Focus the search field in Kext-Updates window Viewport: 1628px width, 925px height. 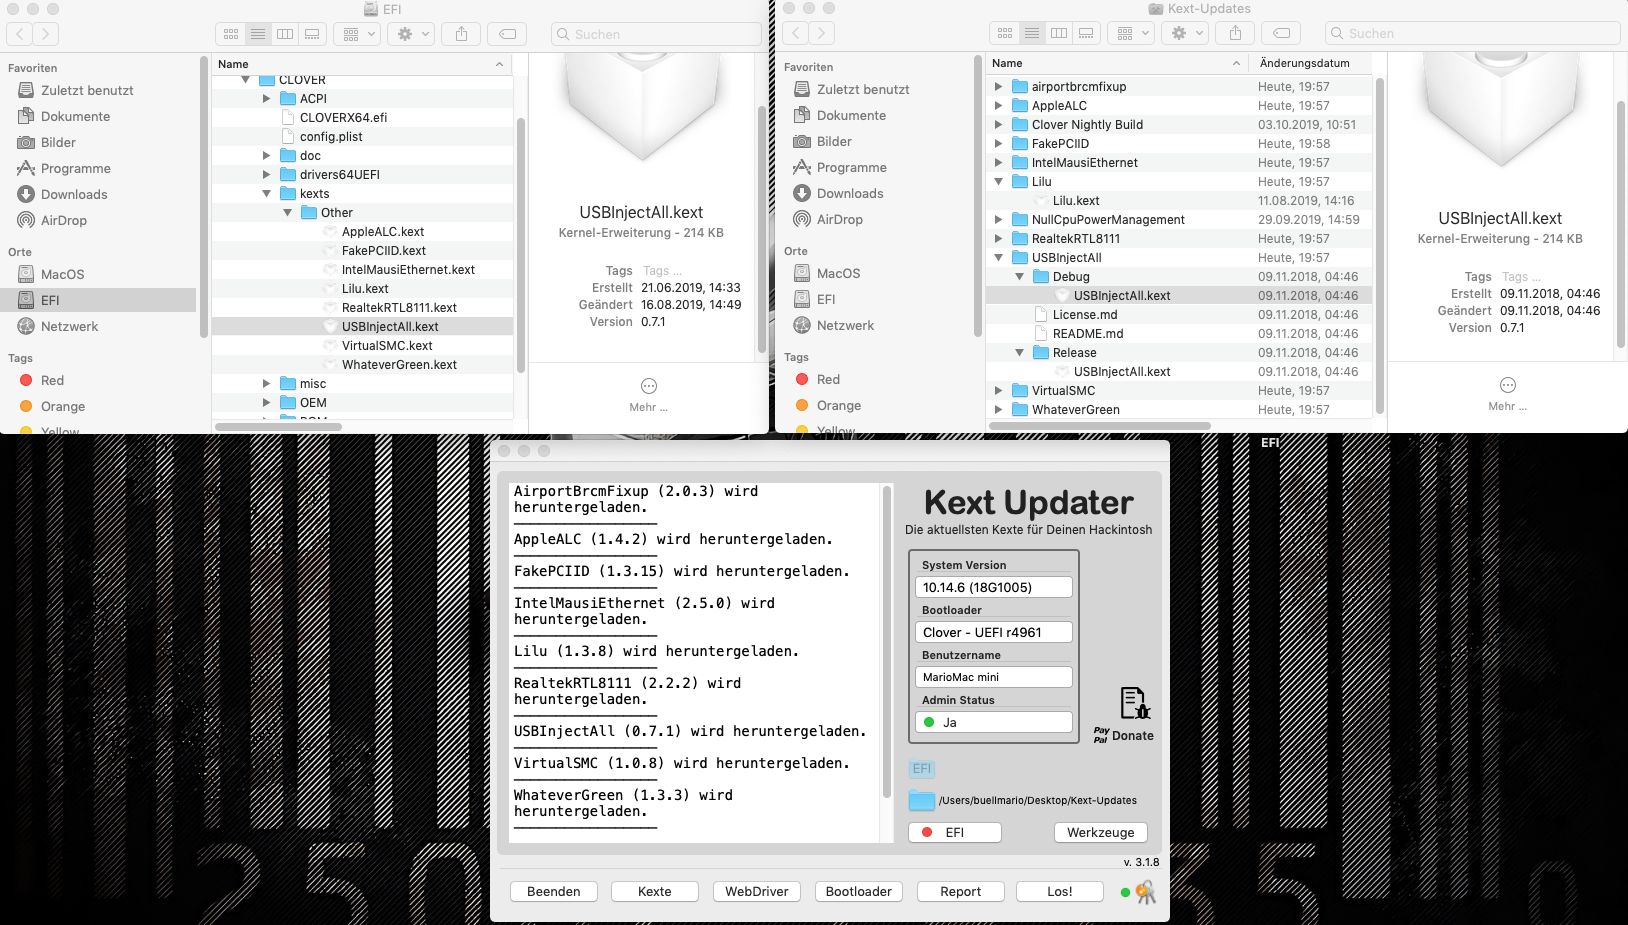[1473, 33]
